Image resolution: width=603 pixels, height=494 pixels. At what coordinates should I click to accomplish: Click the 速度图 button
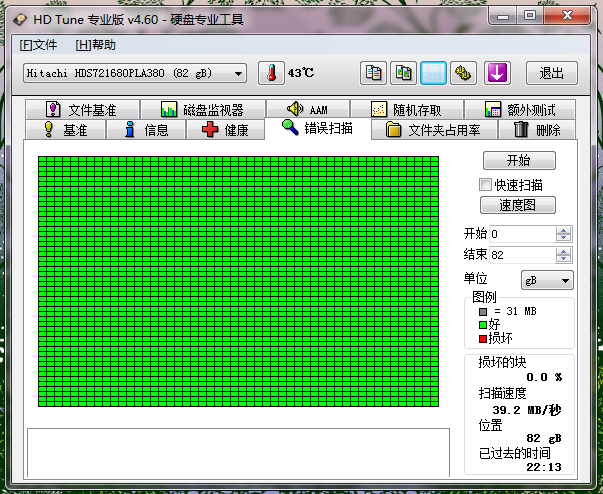point(518,205)
